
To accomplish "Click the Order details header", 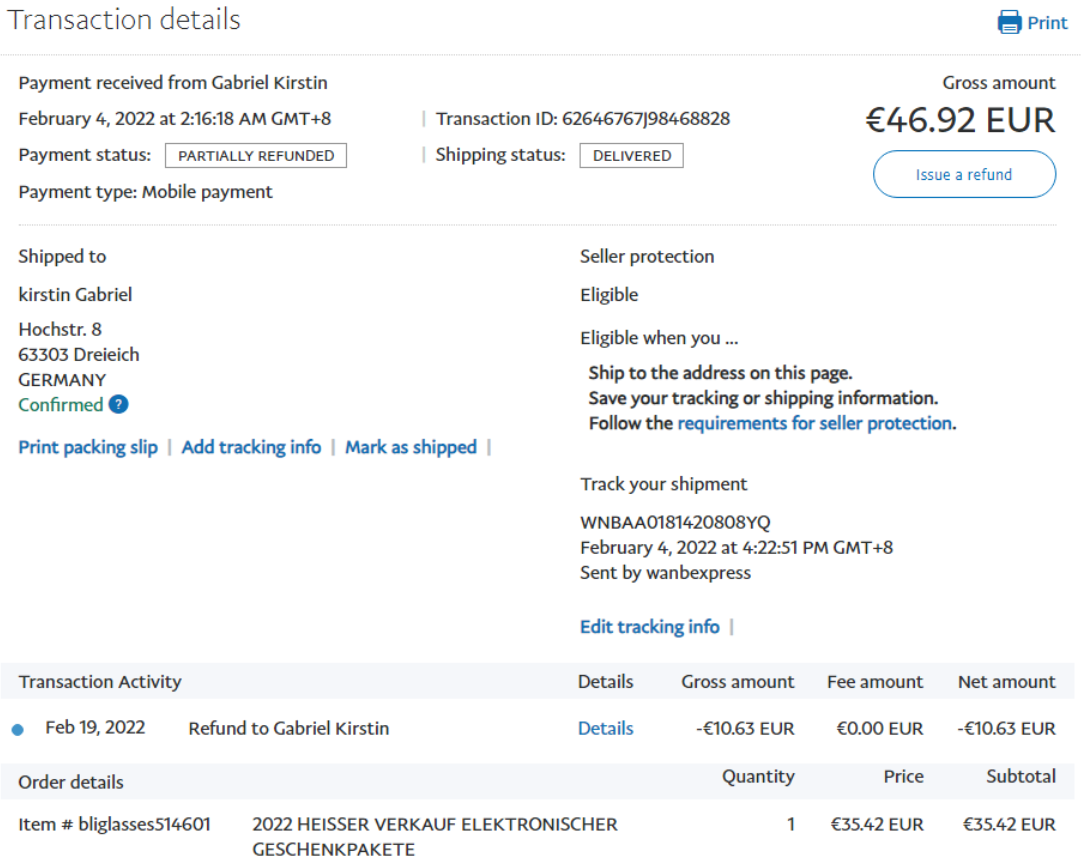I will point(71,782).
